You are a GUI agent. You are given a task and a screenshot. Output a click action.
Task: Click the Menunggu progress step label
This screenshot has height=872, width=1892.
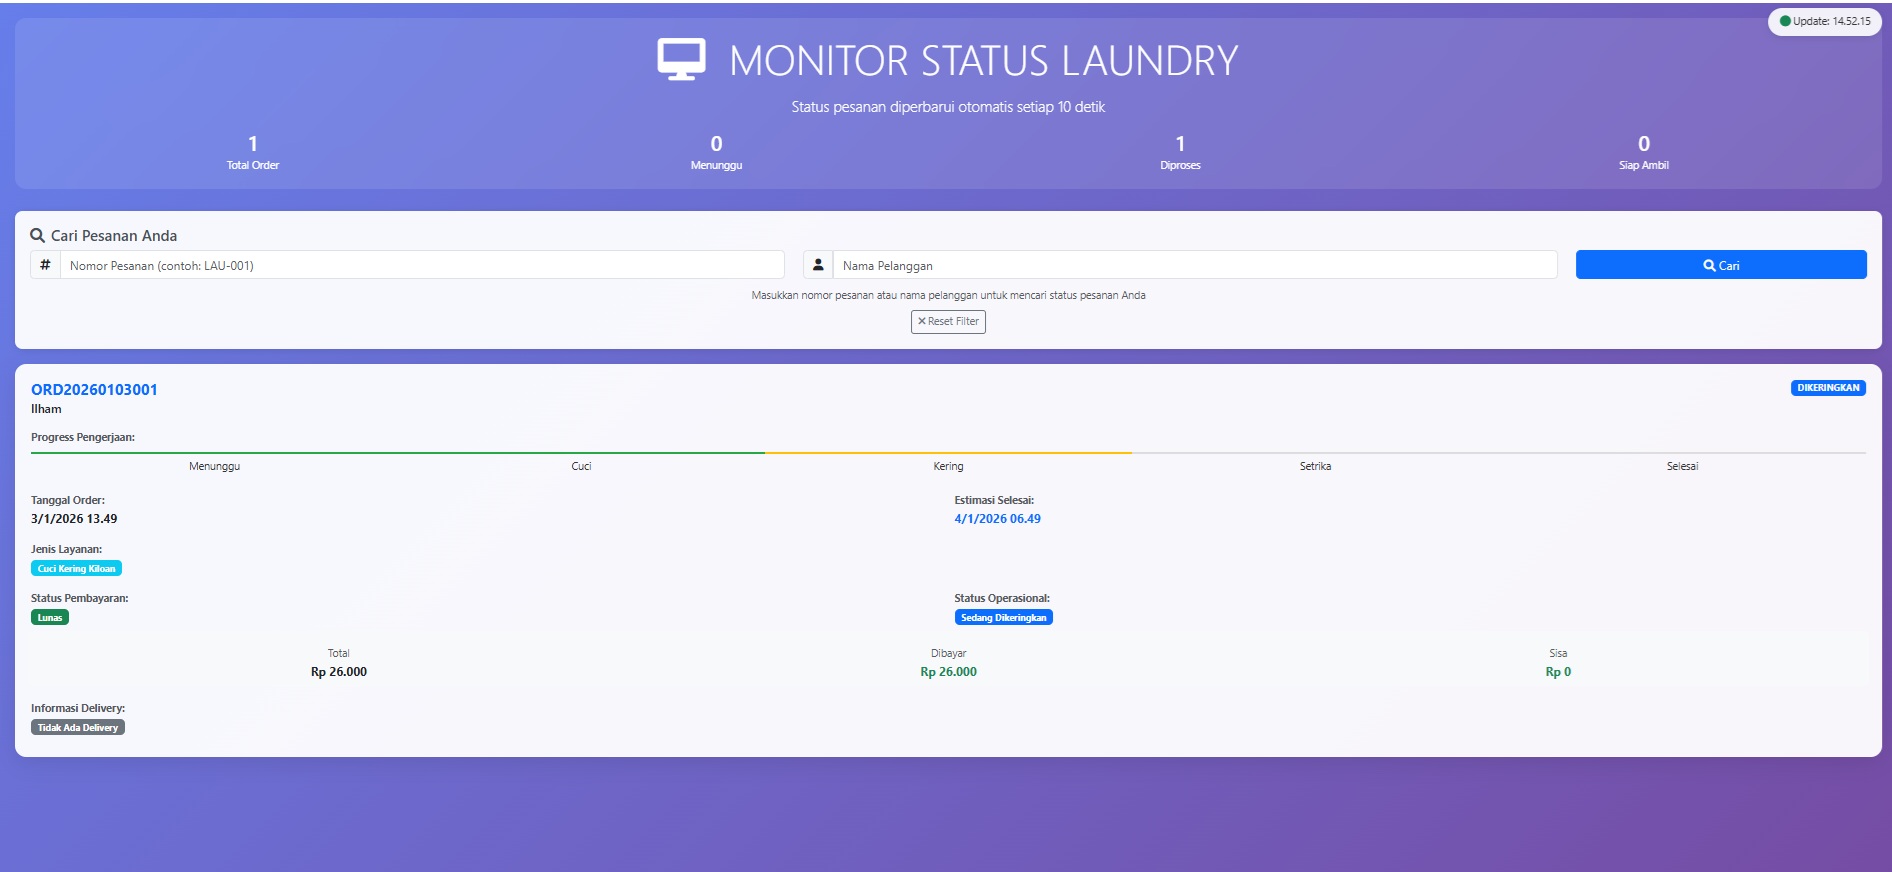coord(214,466)
